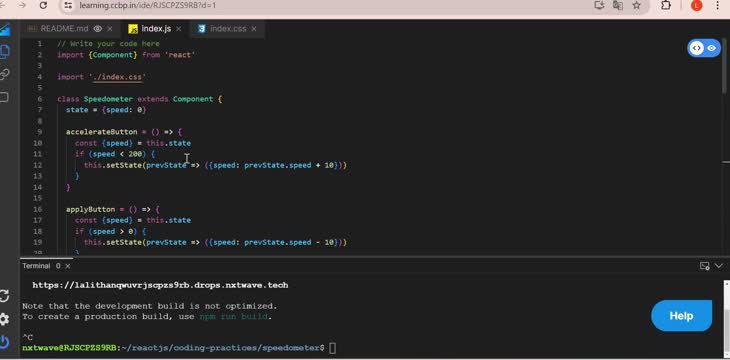This screenshot has height=360, width=730.
Task: Click the link icon in left sidebar
Action: pos(4,74)
